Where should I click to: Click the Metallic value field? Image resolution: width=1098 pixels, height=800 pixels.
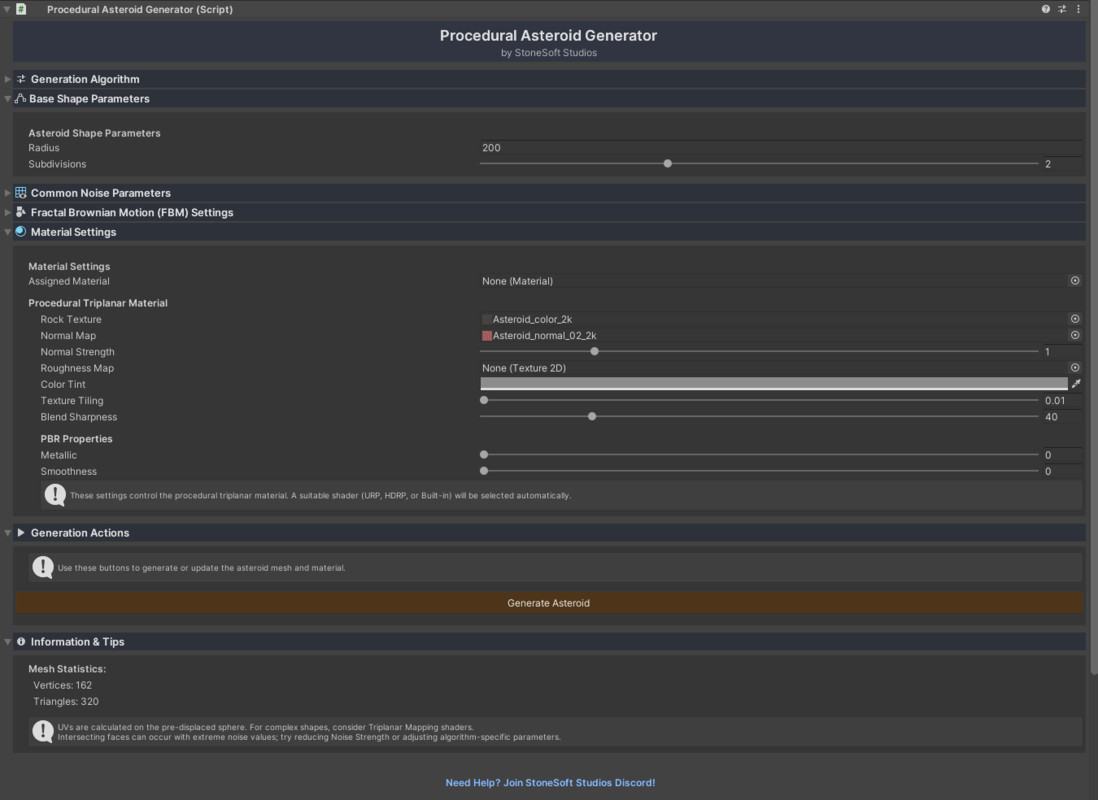tap(1062, 455)
